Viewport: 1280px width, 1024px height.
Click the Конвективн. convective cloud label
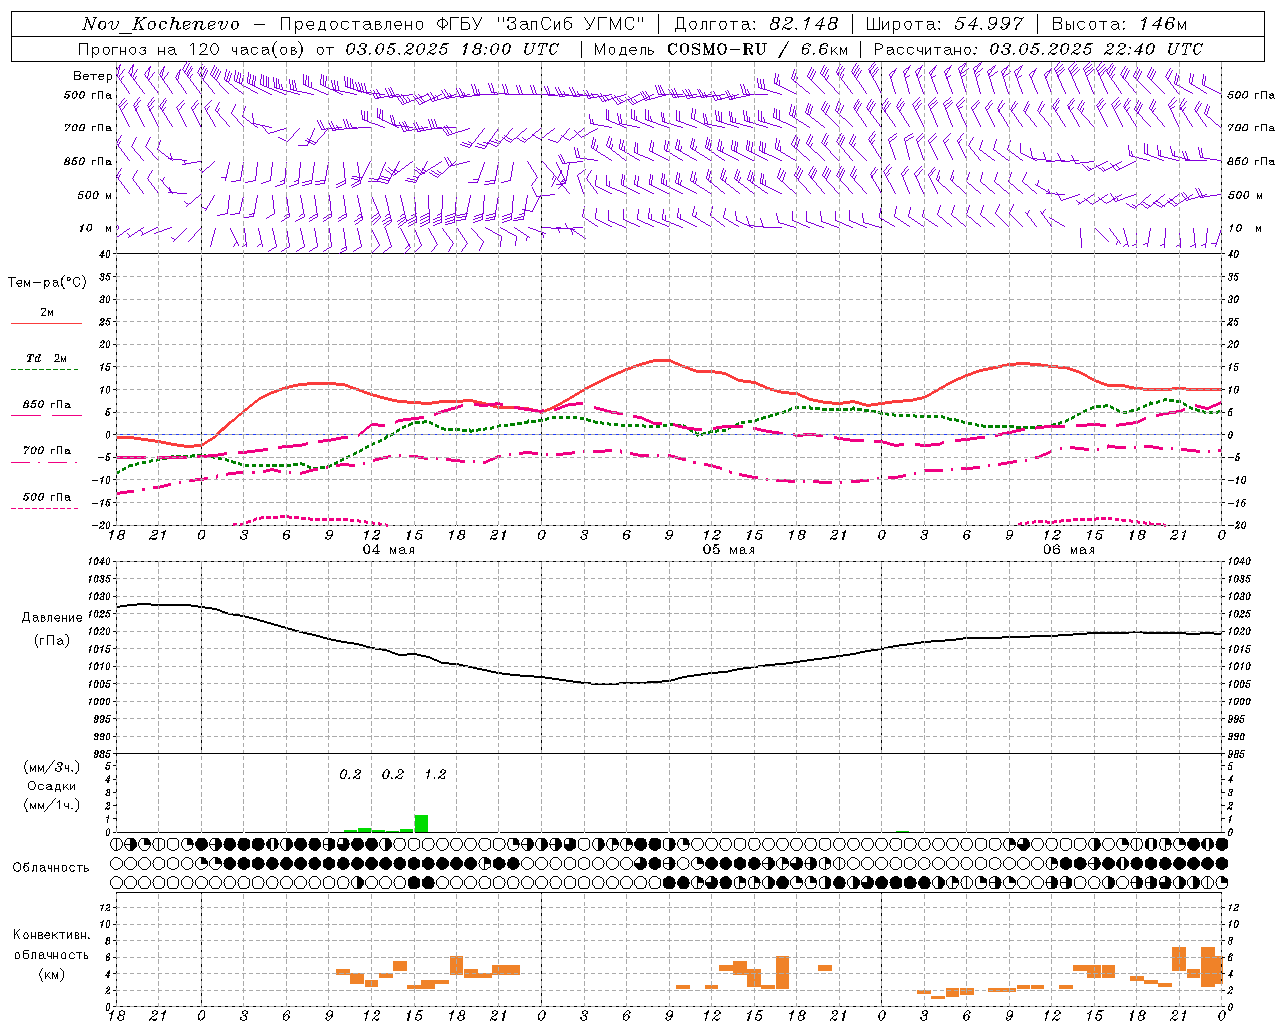pyautogui.click(x=51, y=935)
